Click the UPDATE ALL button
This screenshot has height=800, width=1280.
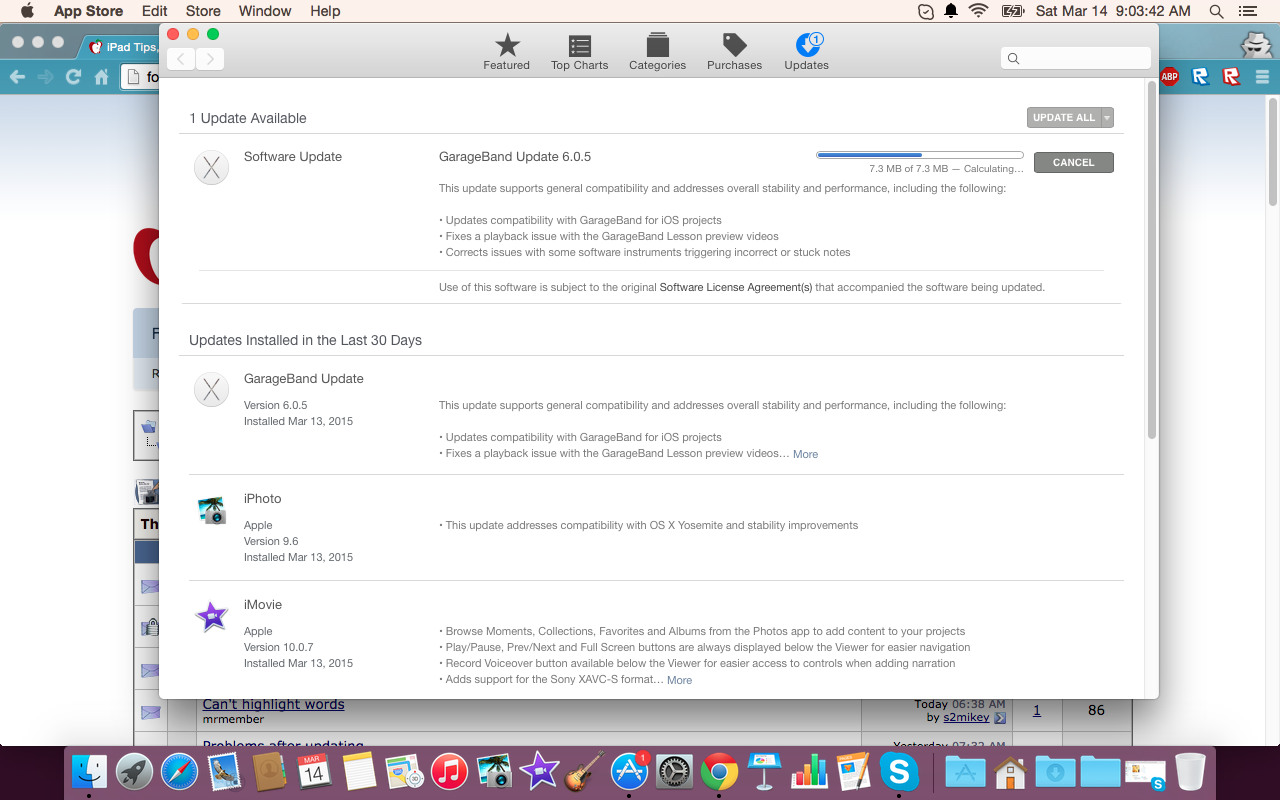coord(1064,118)
